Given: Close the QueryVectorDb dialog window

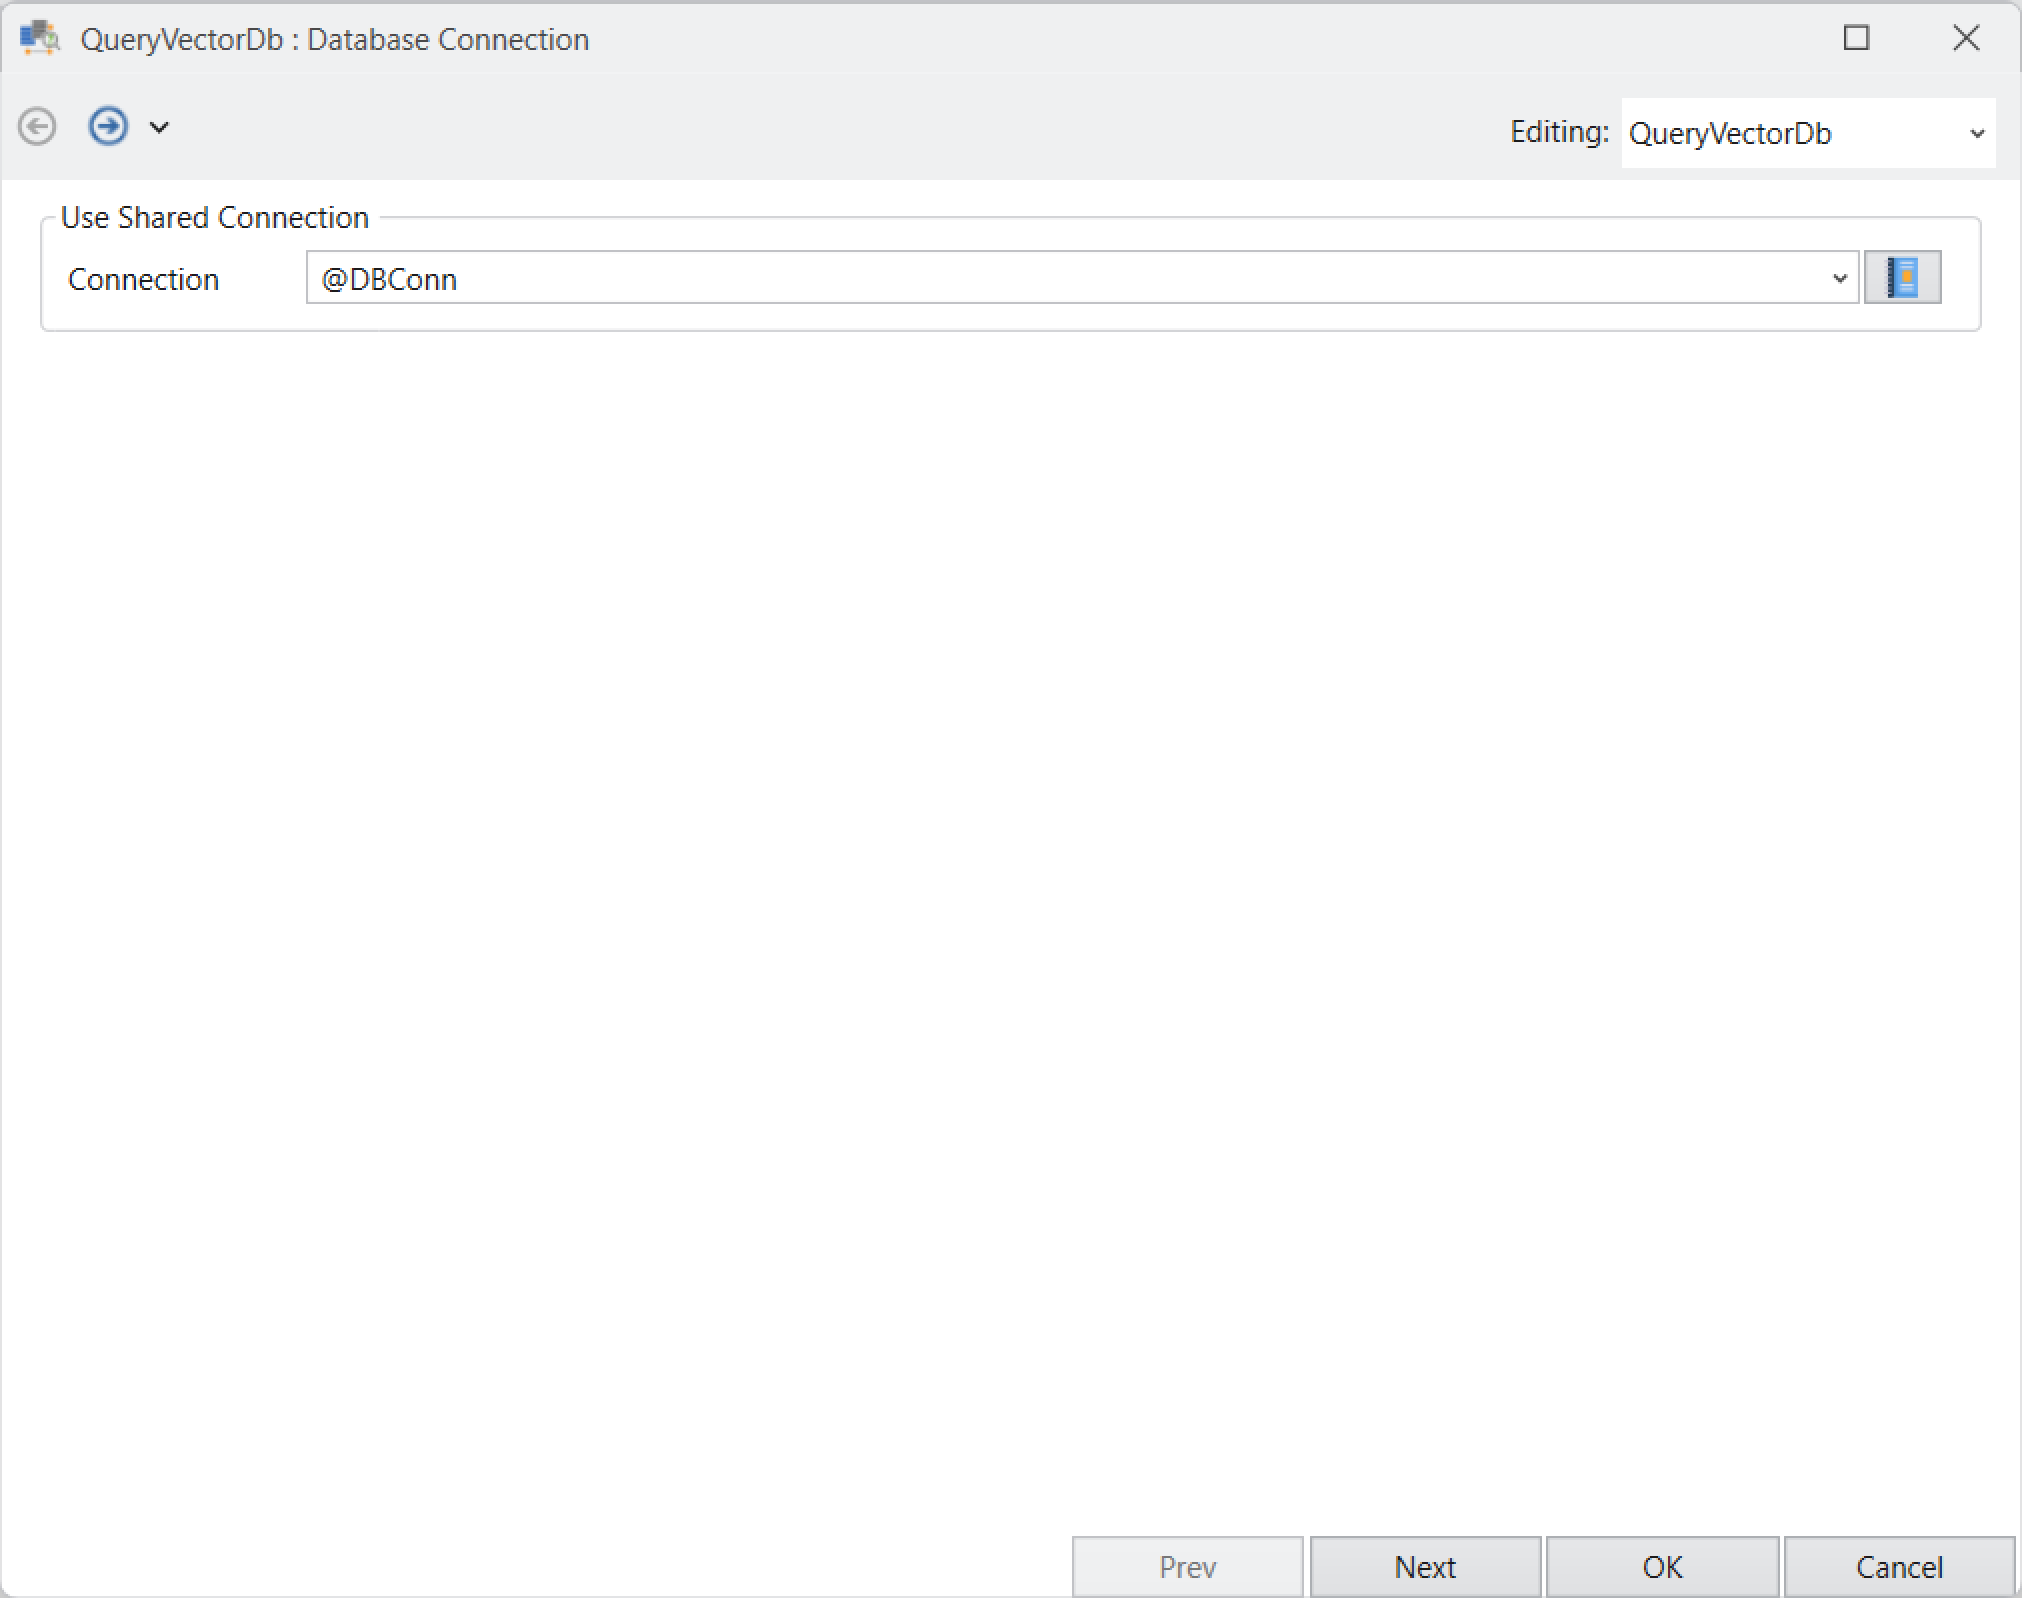Looking at the screenshot, I should [x=1966, y=38].
